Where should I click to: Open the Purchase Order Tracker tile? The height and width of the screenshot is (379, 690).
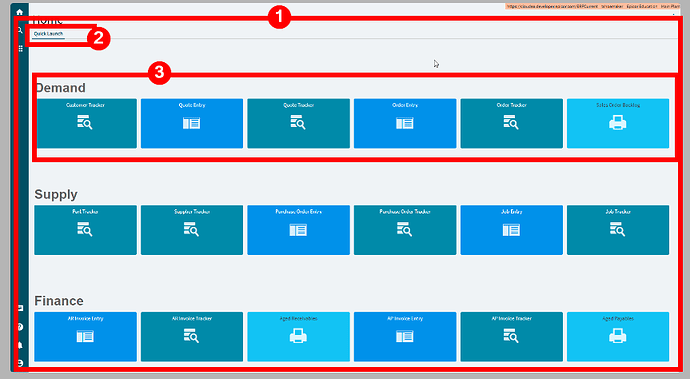(405, 230)
